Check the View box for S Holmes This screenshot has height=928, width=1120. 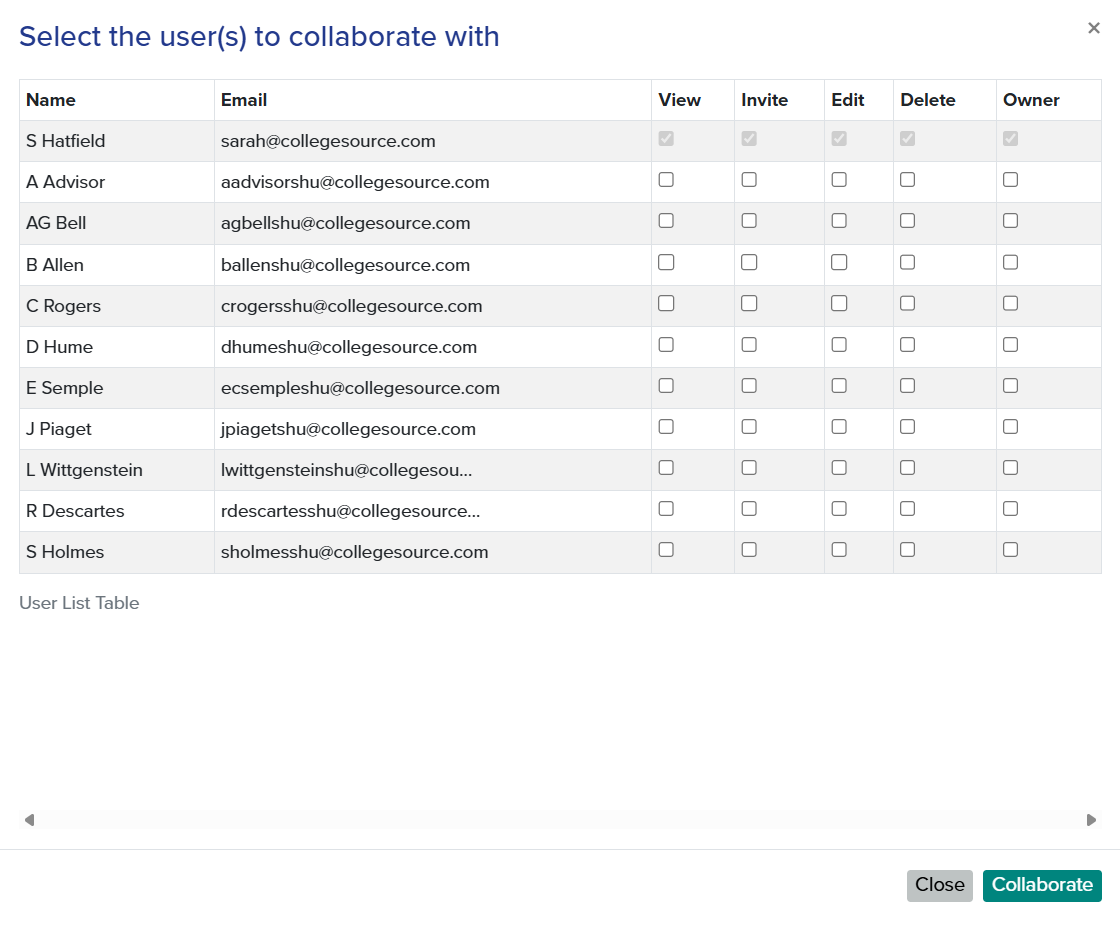pyautogui.click(x=666, y=549)
